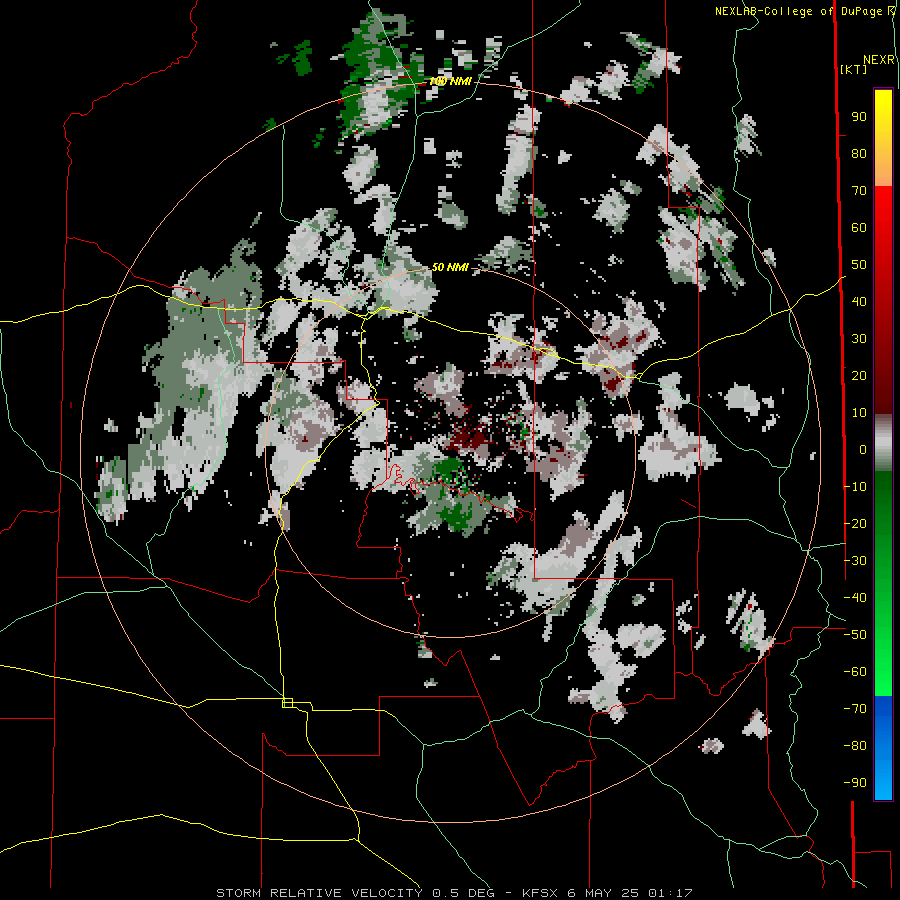Select the -40 value on the velocity scale
The width and height of the screenshot is (900, 900).
point(855,598)
